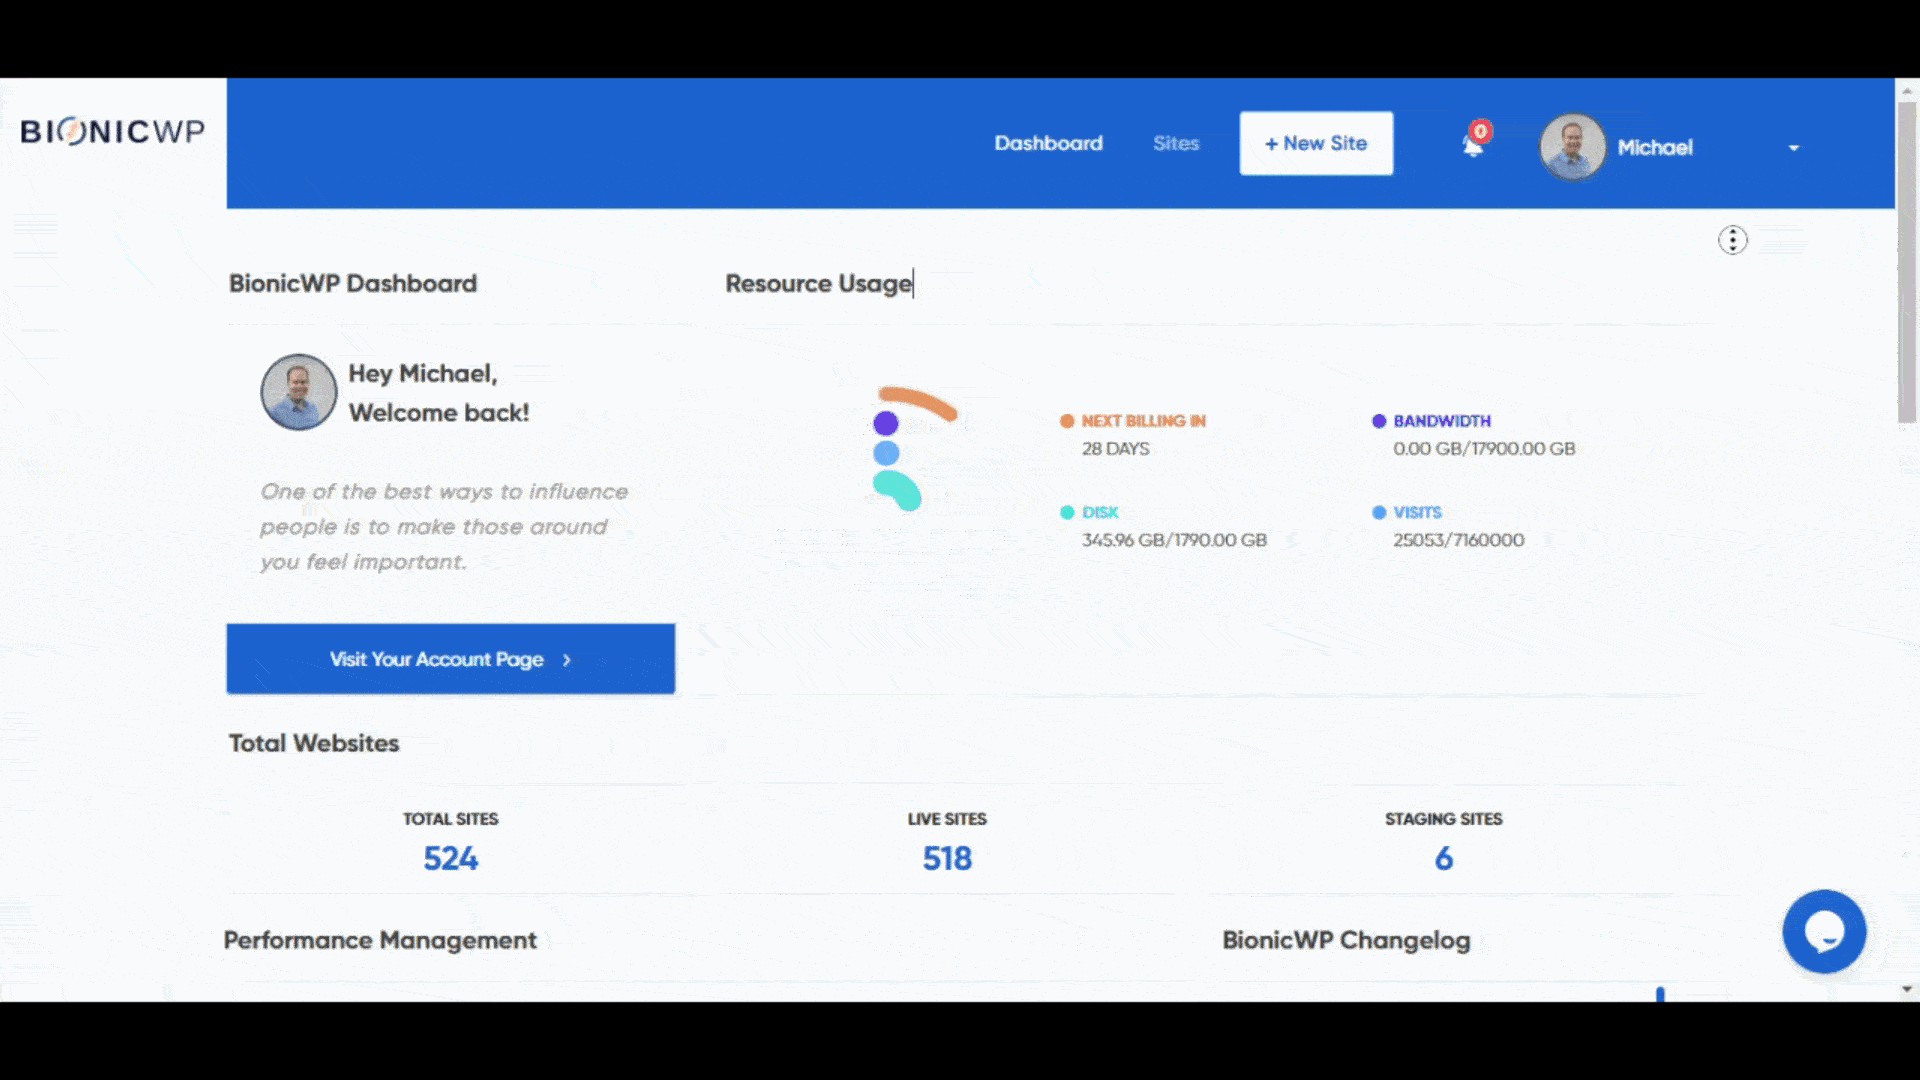Click the Performance Management heading
This screenshot has height=1080, width=1920.
380,941
